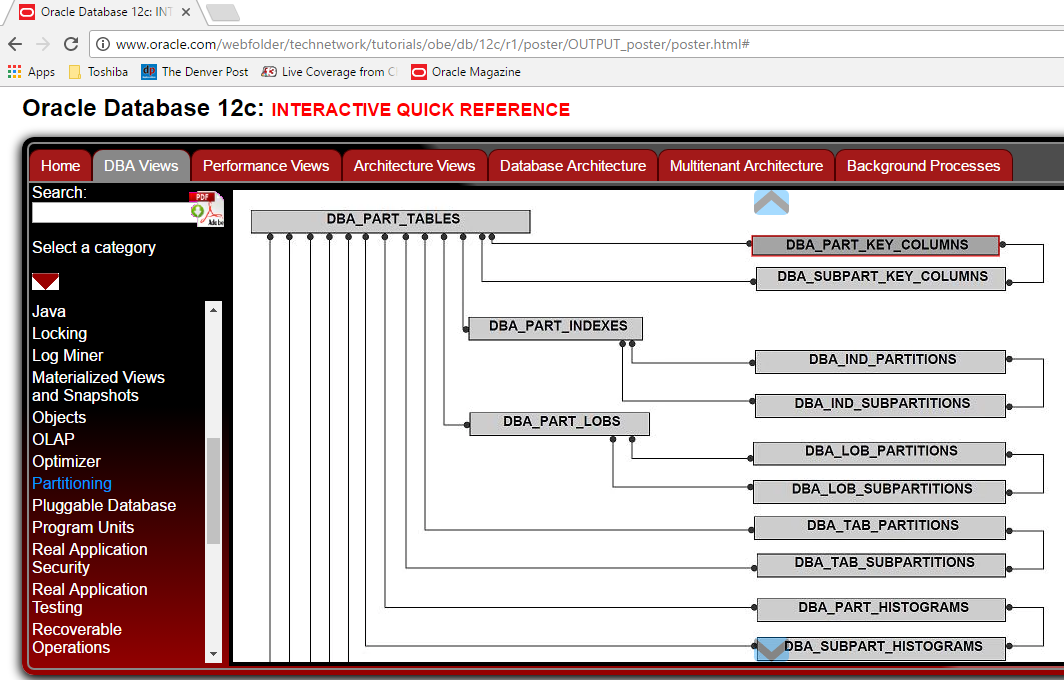Select the Locking category
Screen dimensions: 1064x680
pyautogui.click(x=60, y=333)
